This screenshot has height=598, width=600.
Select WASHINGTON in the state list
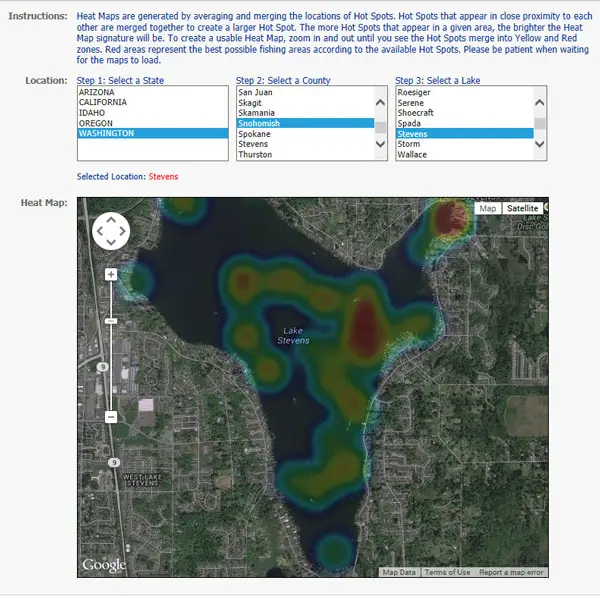pyautogui.click(x=153, y=133)
